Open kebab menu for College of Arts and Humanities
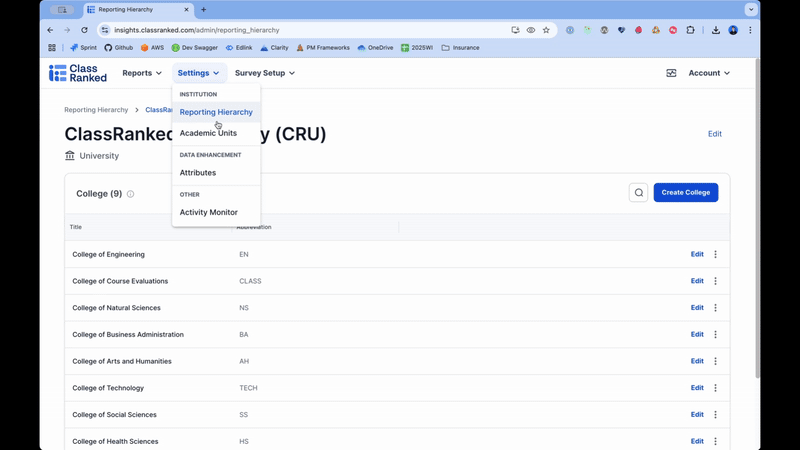 [715, 361]
